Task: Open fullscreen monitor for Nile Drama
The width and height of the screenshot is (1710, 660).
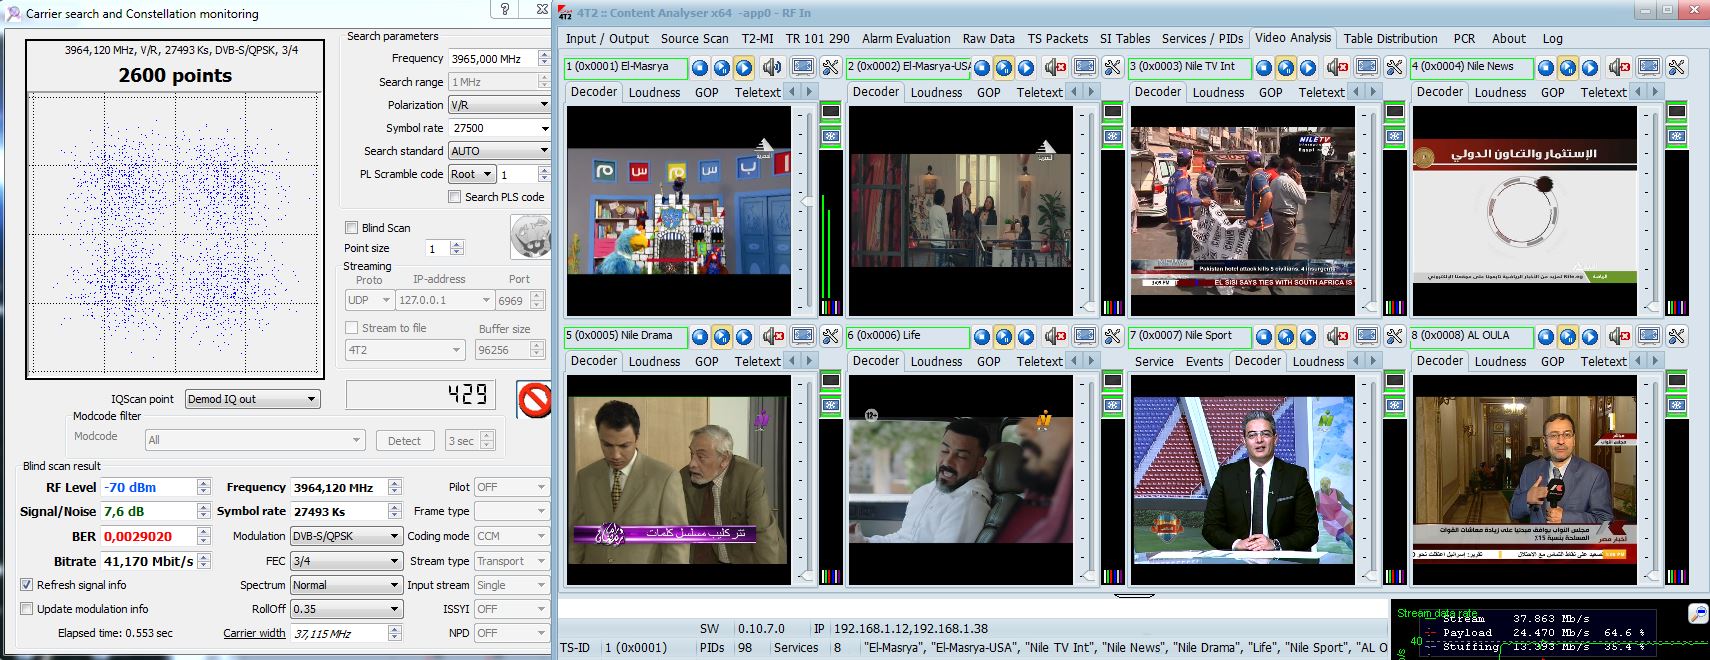Action: click(x=803, y=337)
